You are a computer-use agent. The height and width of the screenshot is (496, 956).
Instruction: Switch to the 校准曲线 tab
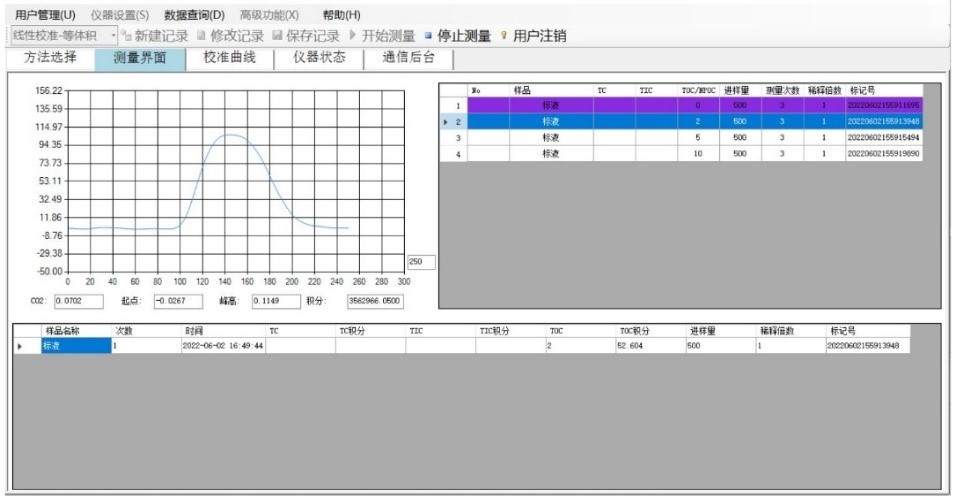[x=229, y=58]
